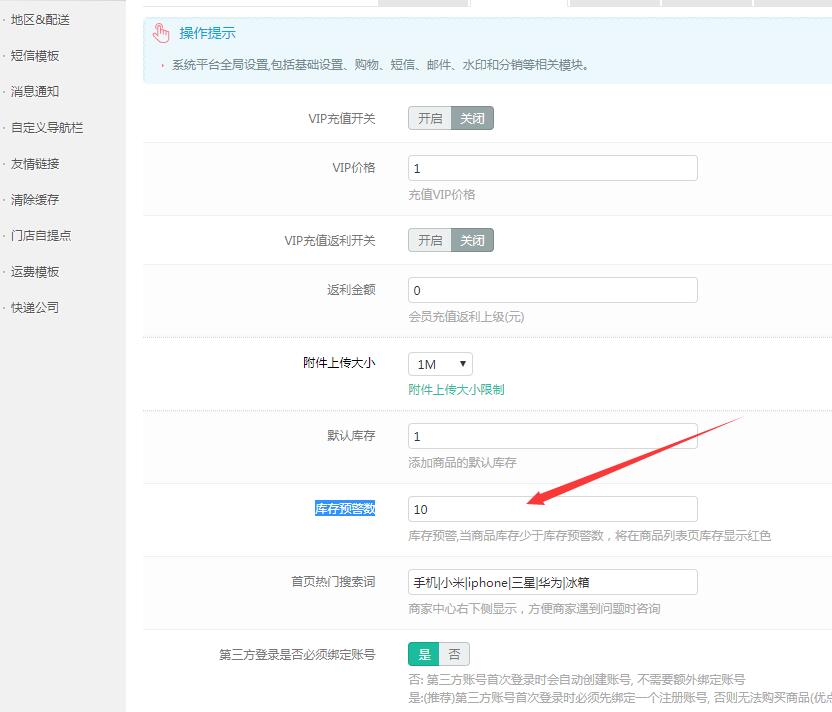Select 自定义导航栏 in the sidebar
This screenshot has height=712, width=832.
[47, 128]
